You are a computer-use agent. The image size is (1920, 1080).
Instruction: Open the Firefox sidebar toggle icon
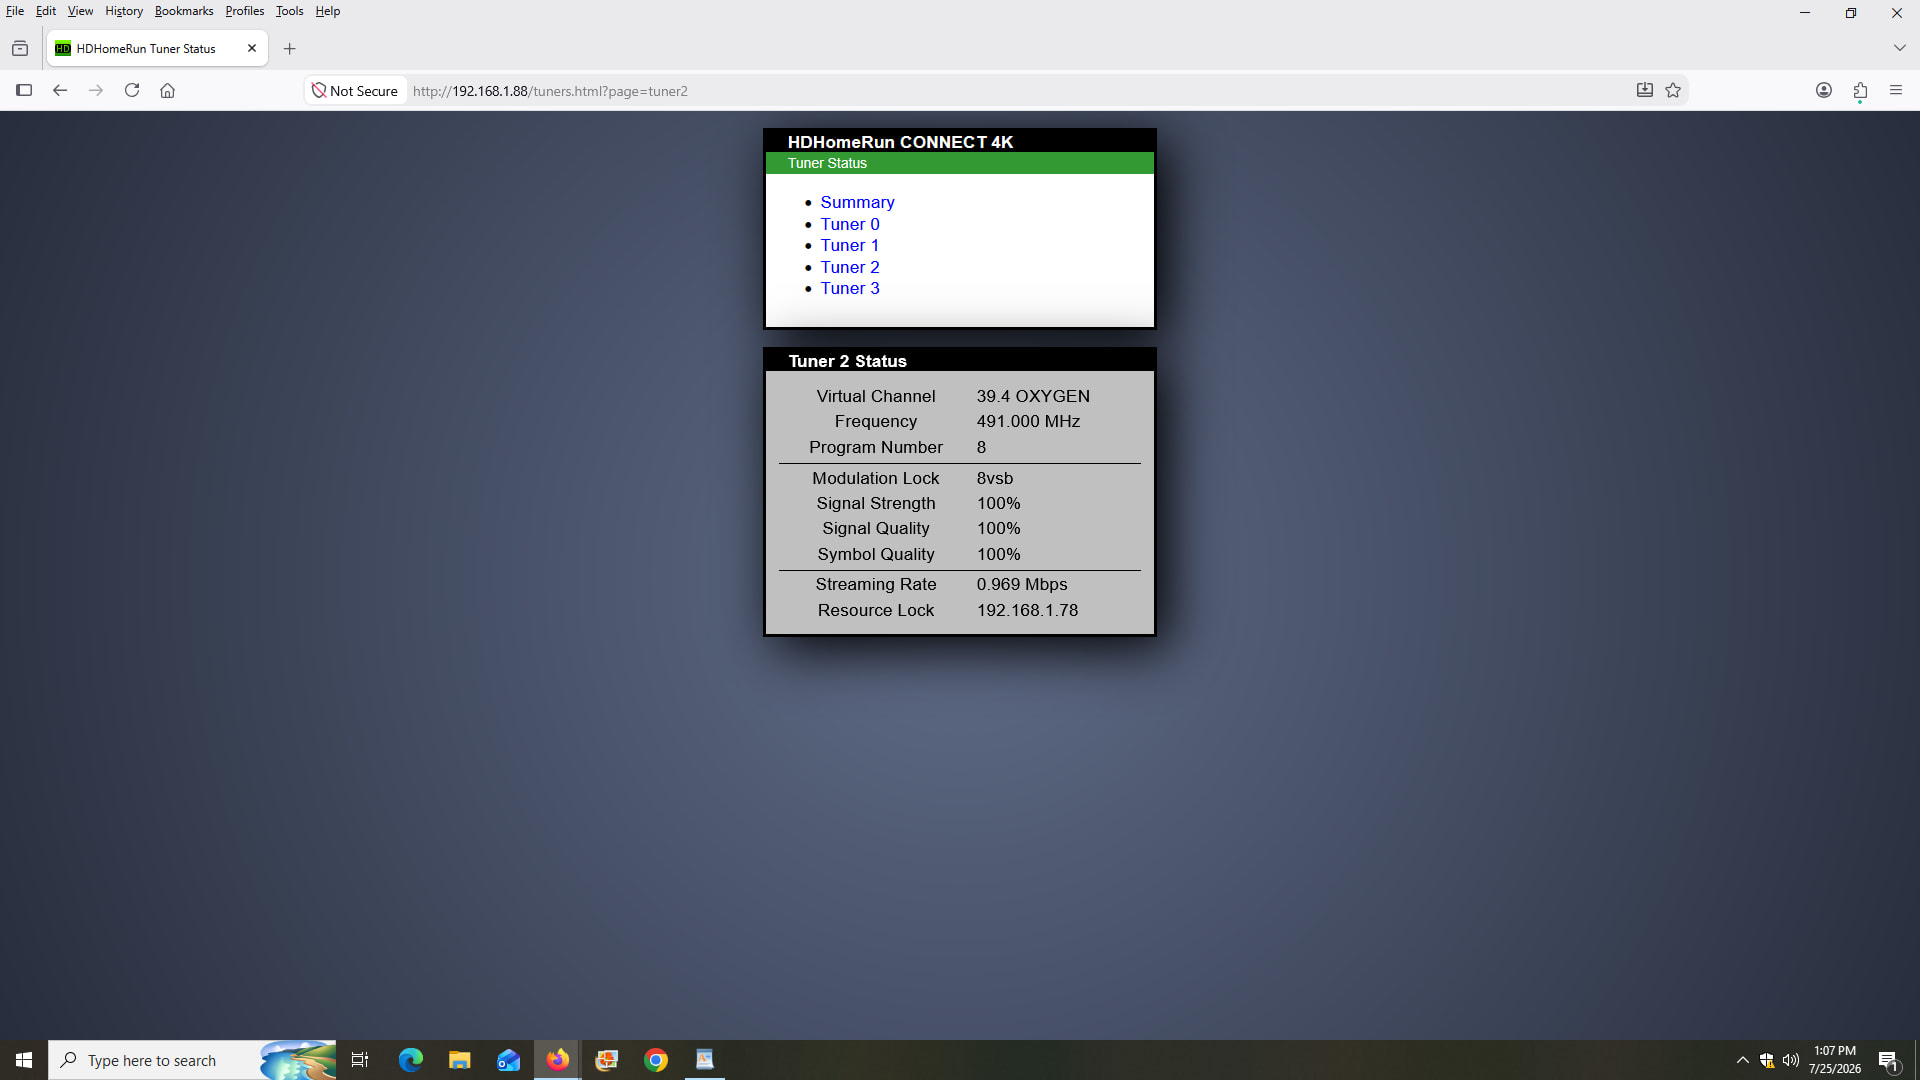[x=24, y=90]
